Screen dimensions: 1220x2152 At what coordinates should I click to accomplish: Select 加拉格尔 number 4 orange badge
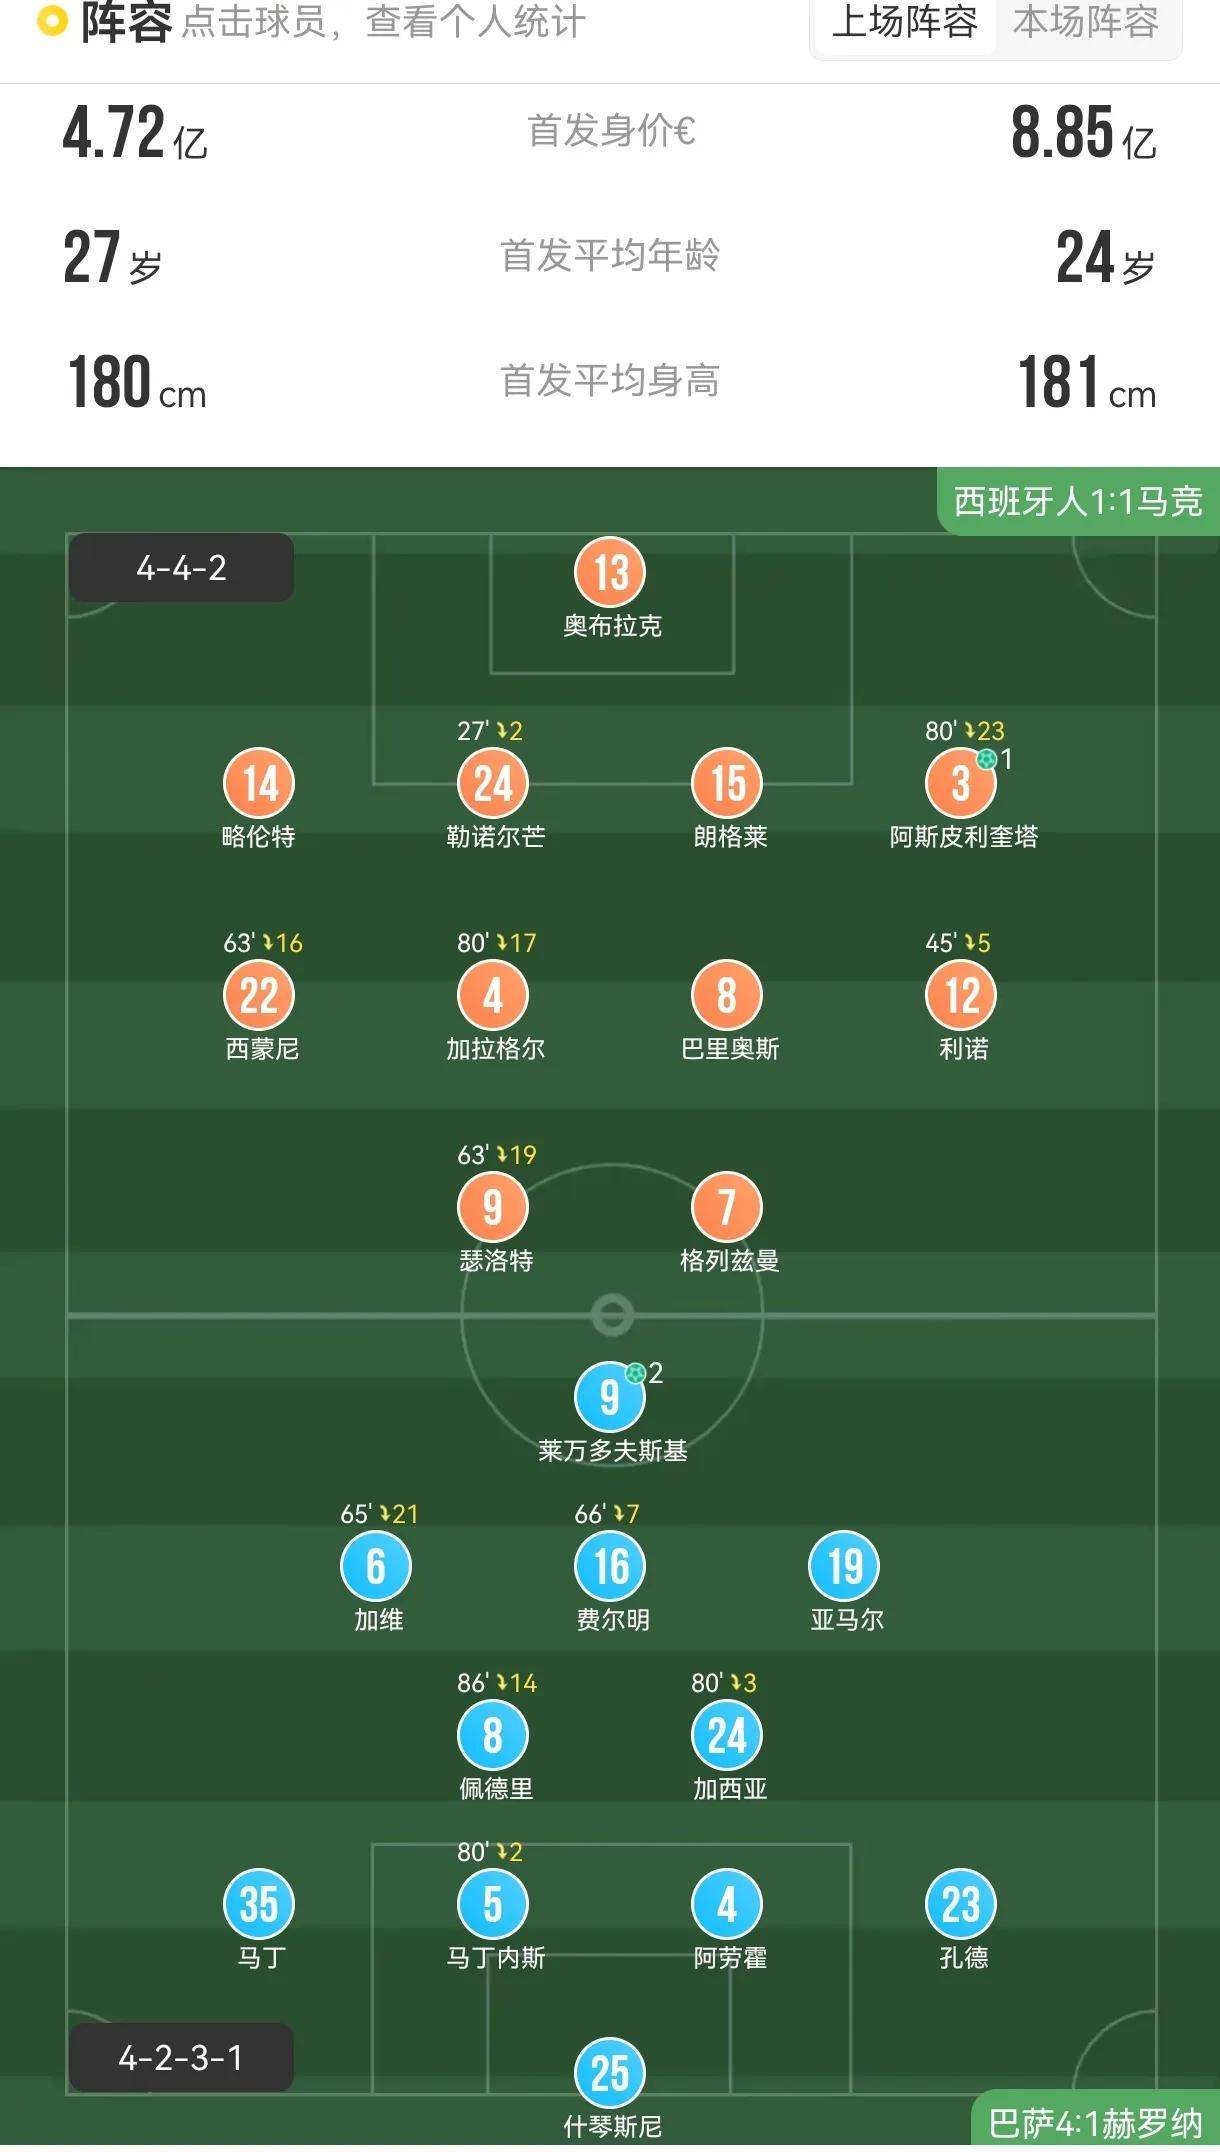[493, 996]
